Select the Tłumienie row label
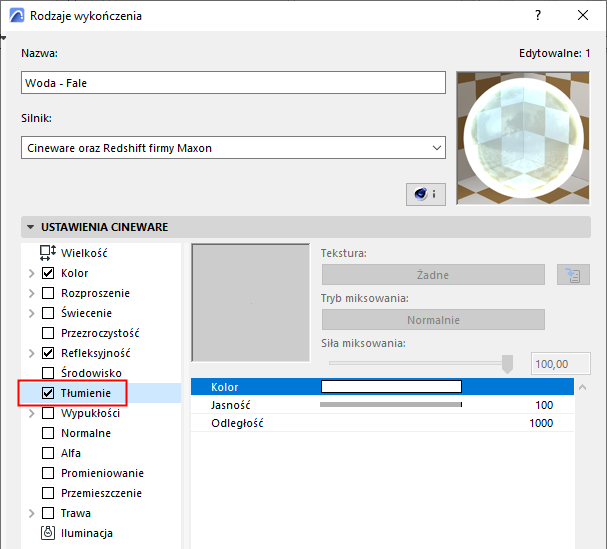This screenshot has height=549, width=607. 86,393
